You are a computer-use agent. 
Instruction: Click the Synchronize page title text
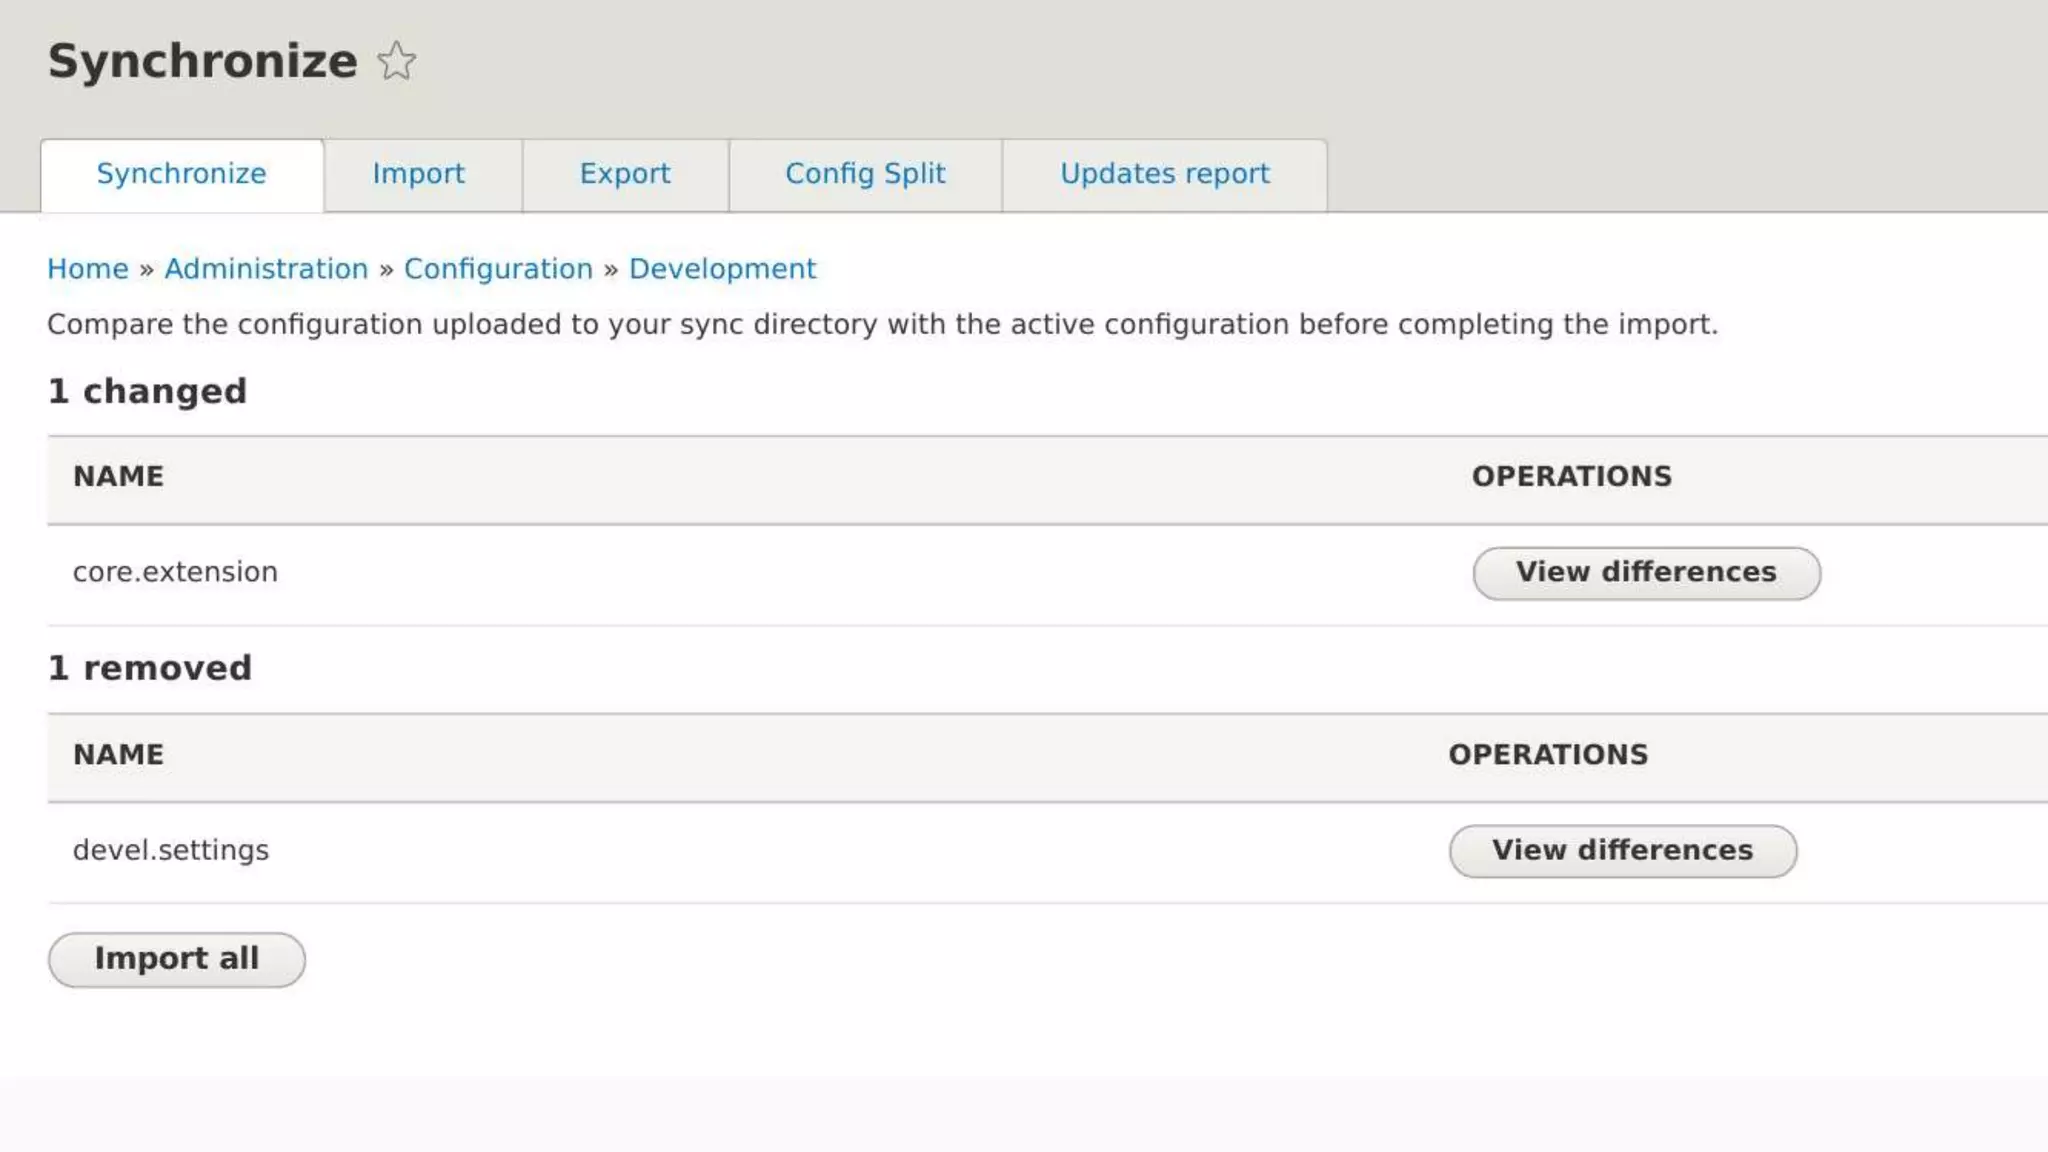pyautogui.click(x=202, y=61)
